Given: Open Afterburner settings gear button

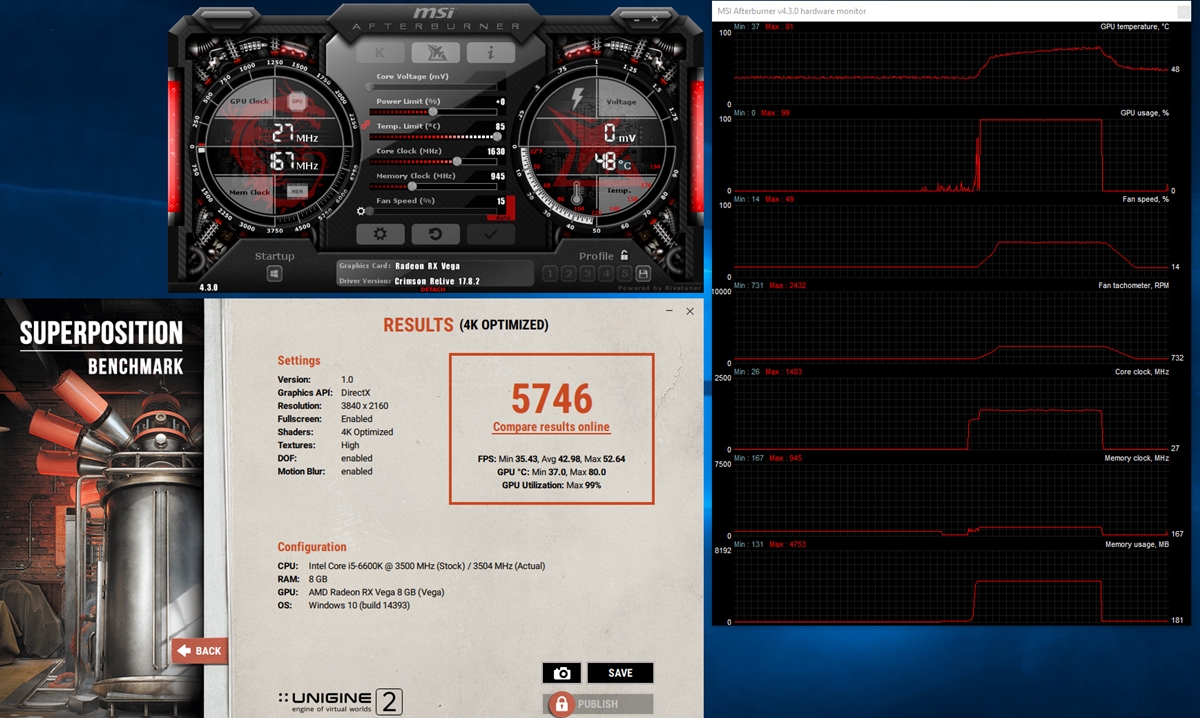Looking at the screenshot, I should pyautogui.click(x=380, y=234).
